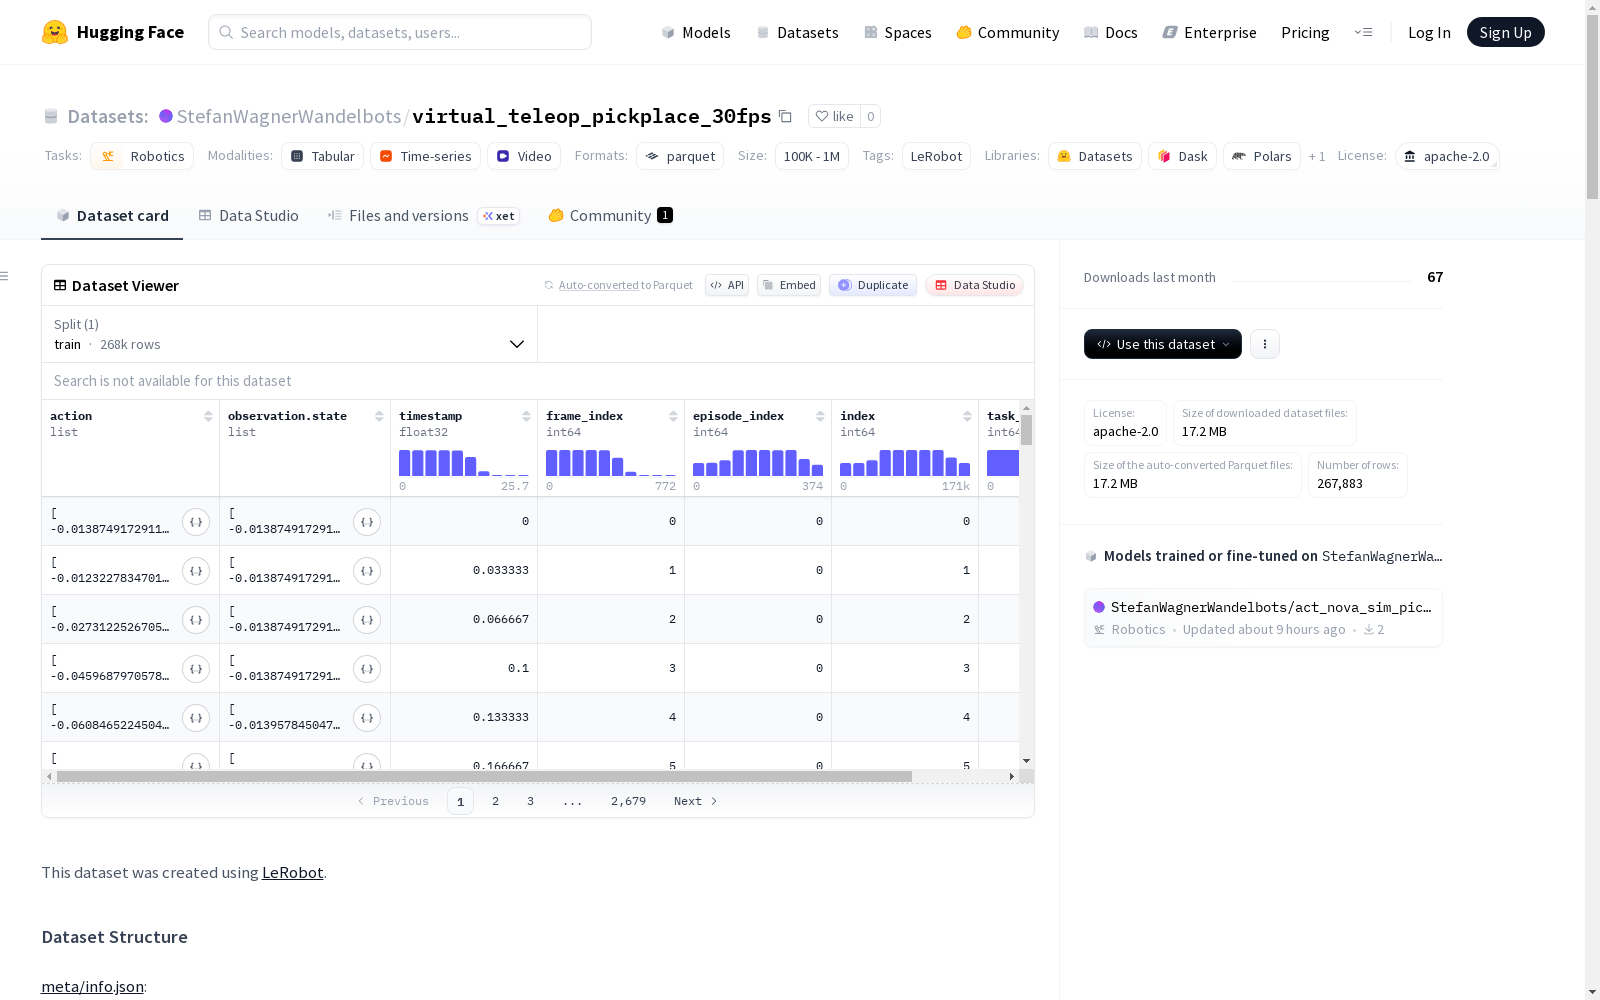Expand observation.state cell in the 0.1 row

[x=367, y=669]
